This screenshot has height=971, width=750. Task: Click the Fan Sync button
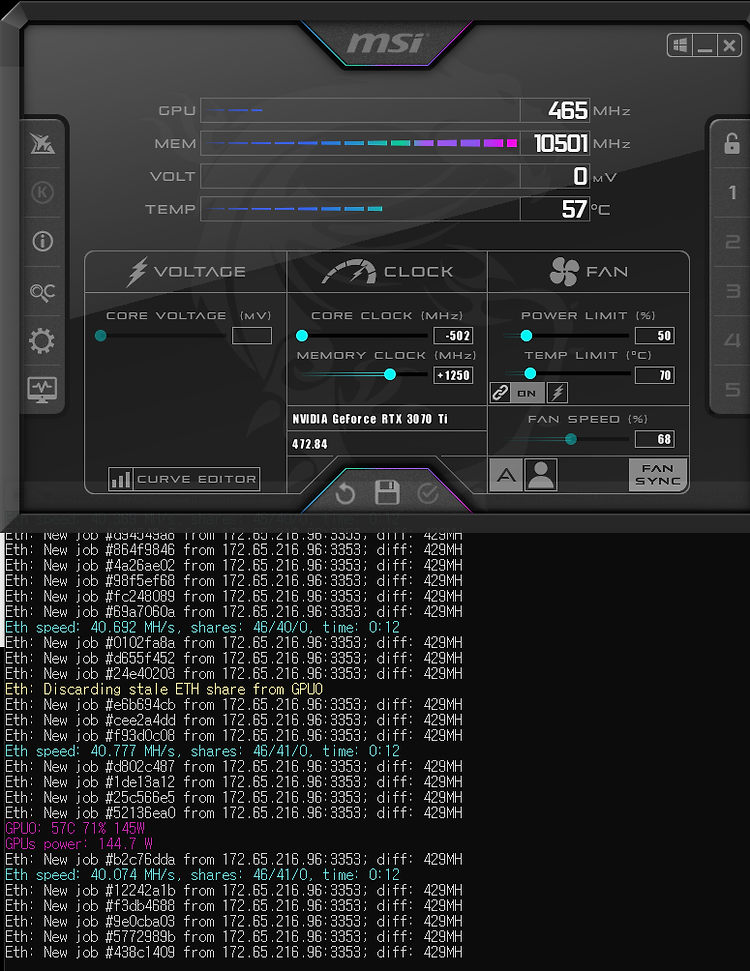pos(658,475)
